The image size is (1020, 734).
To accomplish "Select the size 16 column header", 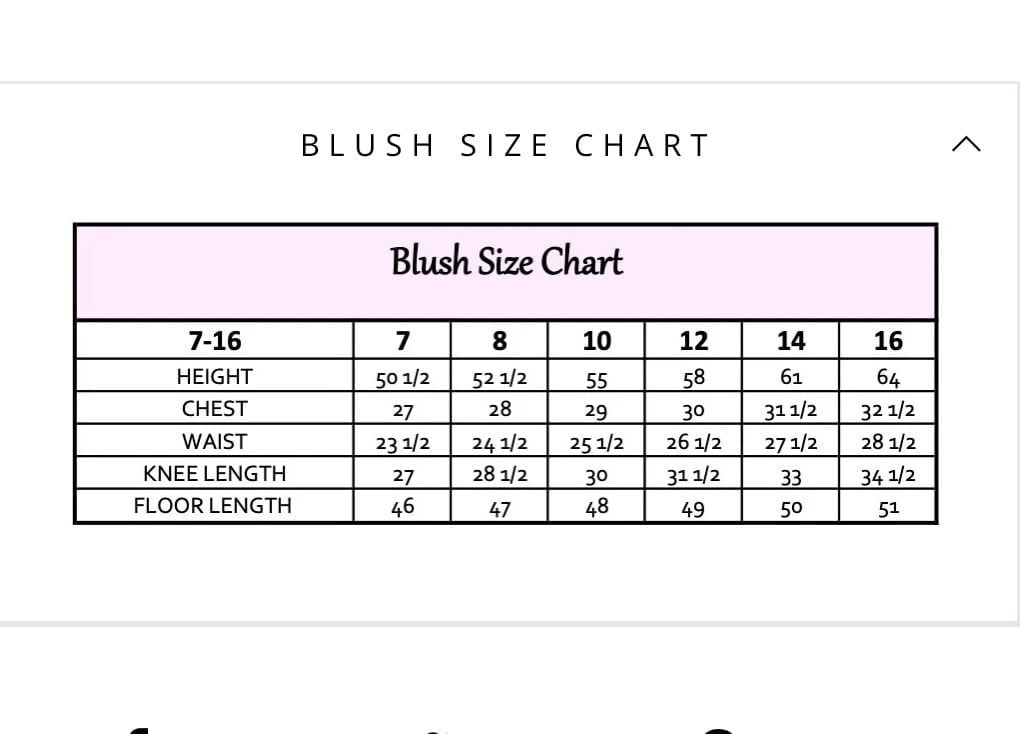I will pyautogui.click(x=888, y=340).
